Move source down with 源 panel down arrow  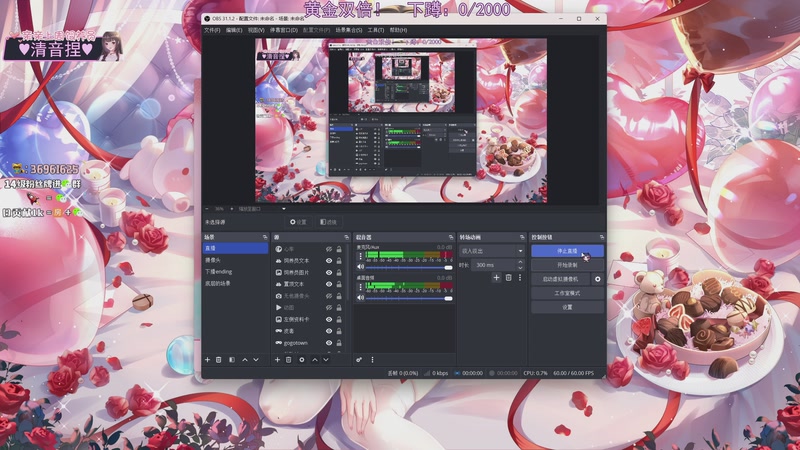[326, 360]
